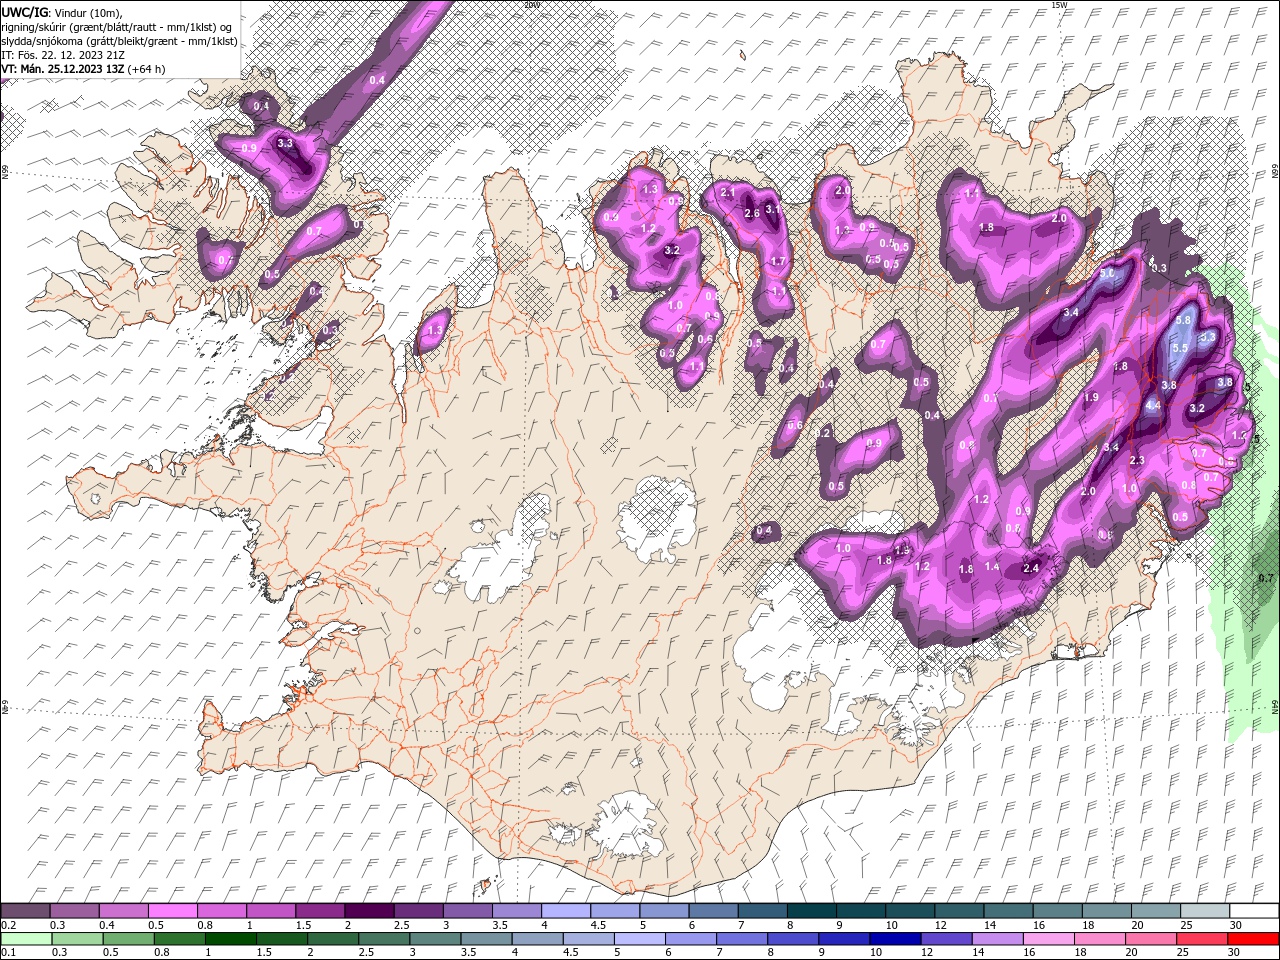Click the UWC/IG title heading
1280x960 pixels.
point(26,12)
